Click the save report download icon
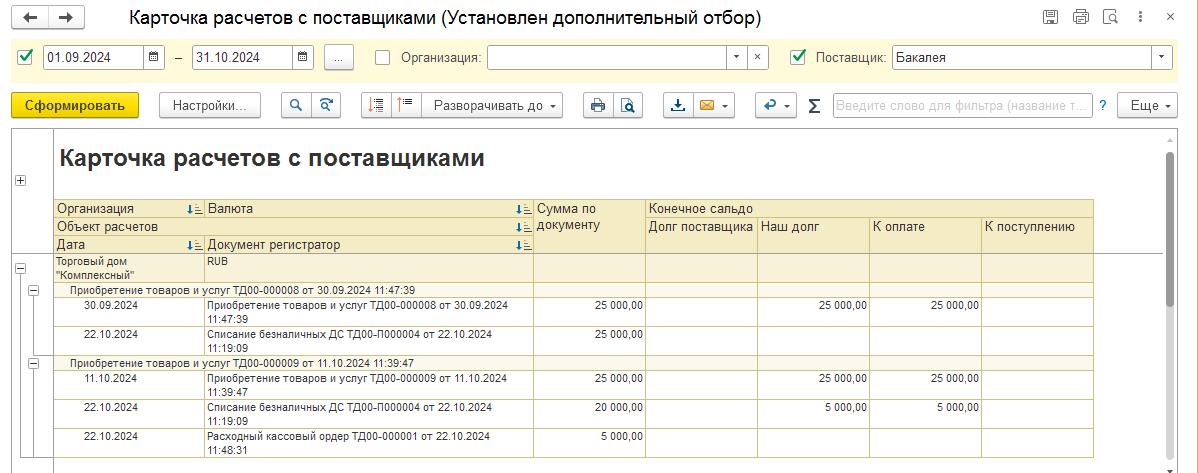The height and width of the screenshot is (473, 1198). pos(678,105)
